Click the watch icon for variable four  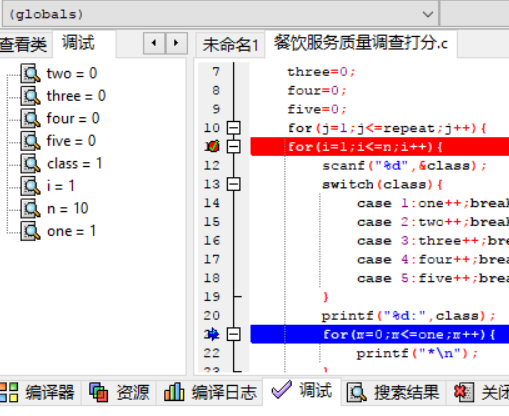pos(30,118)
